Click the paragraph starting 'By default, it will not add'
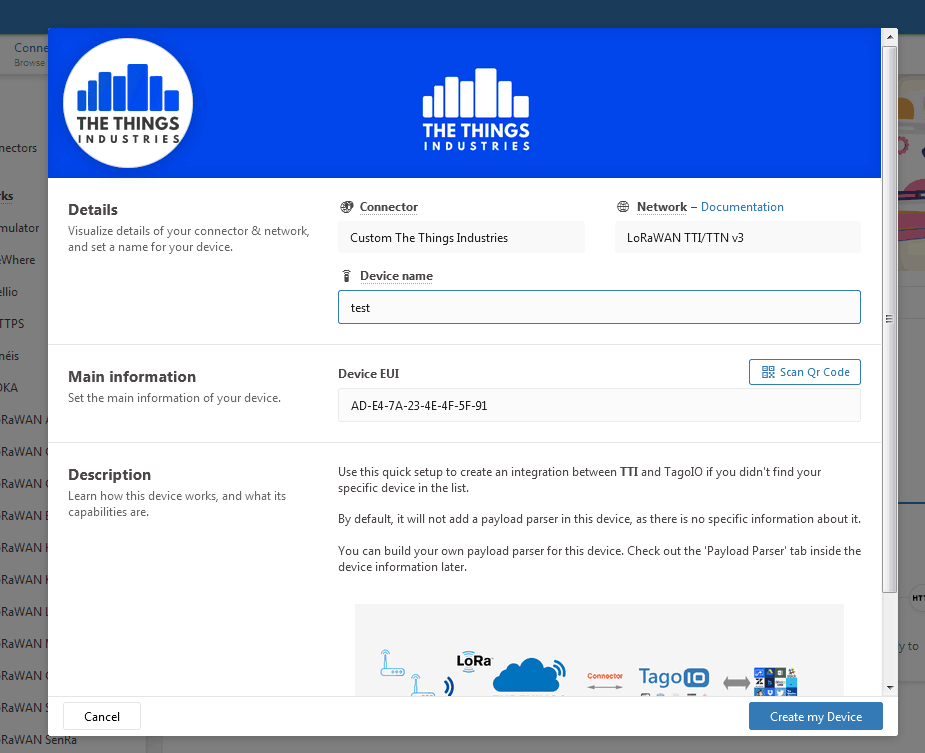Viewport: 925px width, 753px height. [599, 519]
